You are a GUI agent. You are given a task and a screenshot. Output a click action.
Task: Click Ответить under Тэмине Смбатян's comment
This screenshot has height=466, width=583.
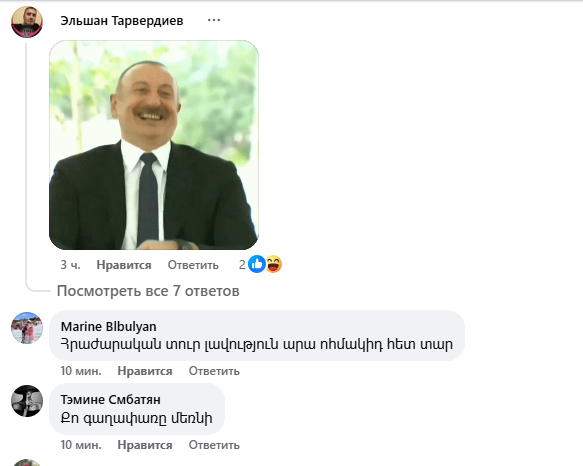(214, 445)
